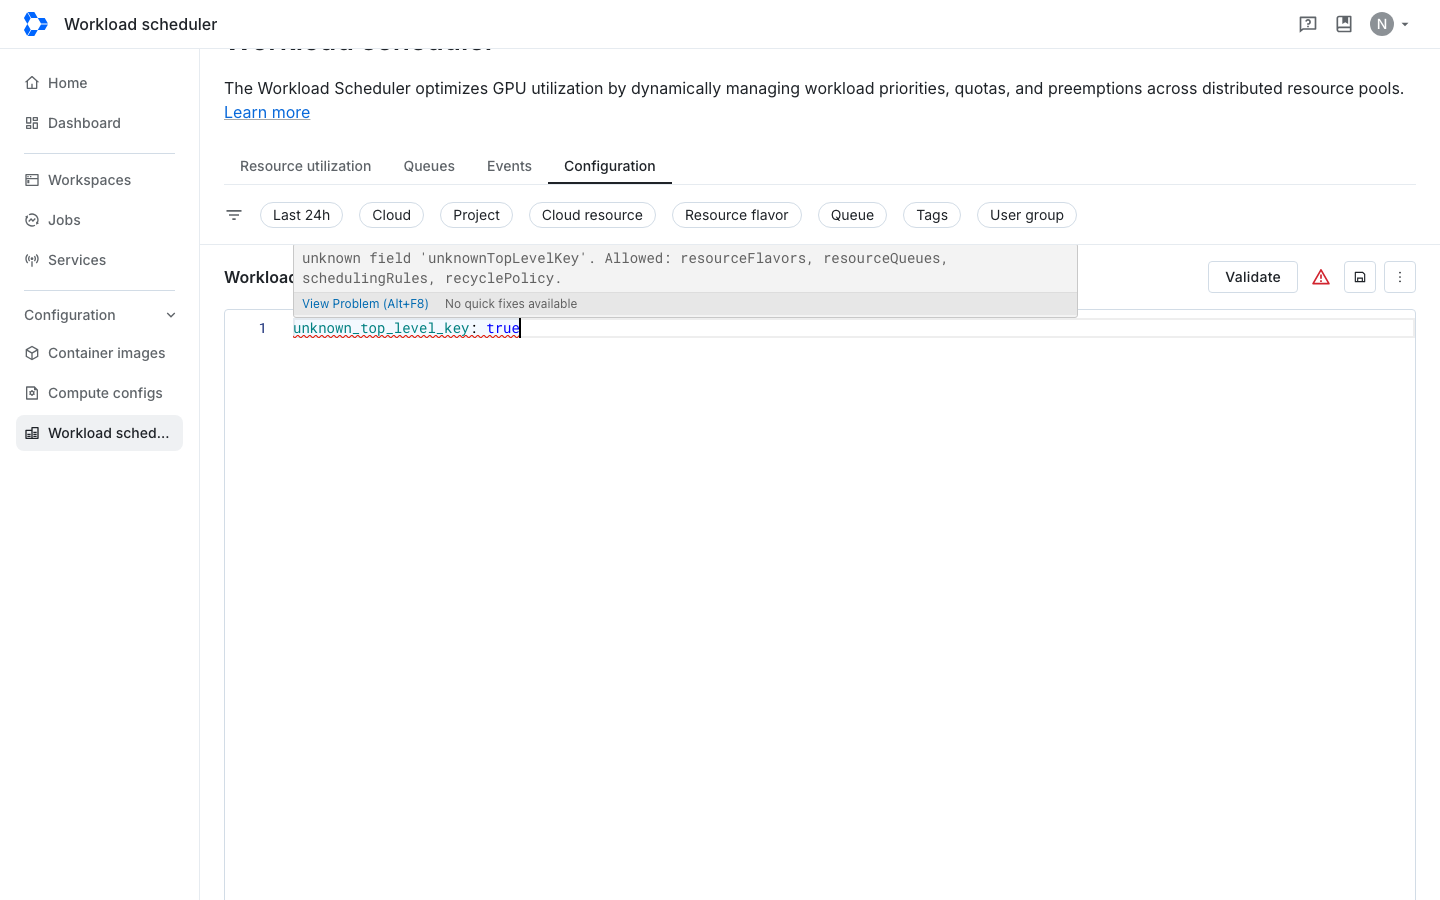Click the unknown field error message text
Screen dimensions: 1440x900
point(625,268)
